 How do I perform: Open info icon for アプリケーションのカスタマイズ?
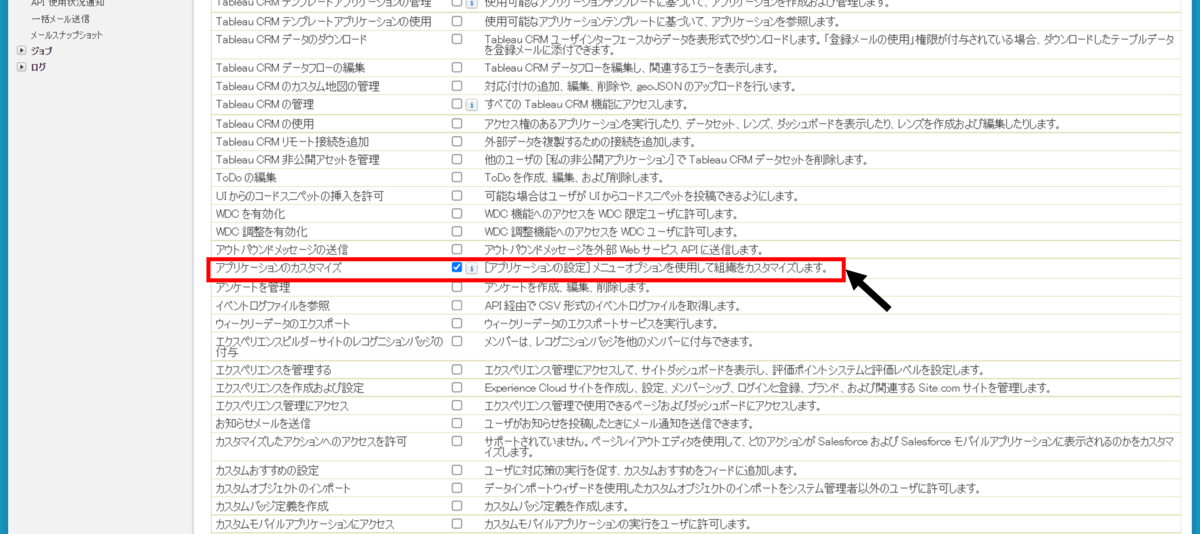click(x=471, y=268)
